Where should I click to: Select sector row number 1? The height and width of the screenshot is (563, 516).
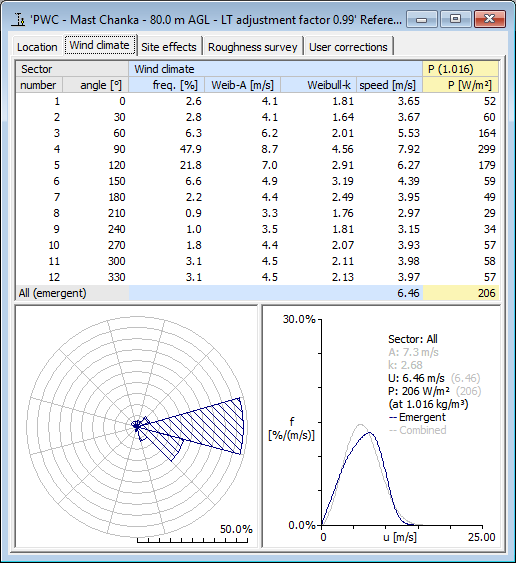pyautogui.click(x=57, y=101)
